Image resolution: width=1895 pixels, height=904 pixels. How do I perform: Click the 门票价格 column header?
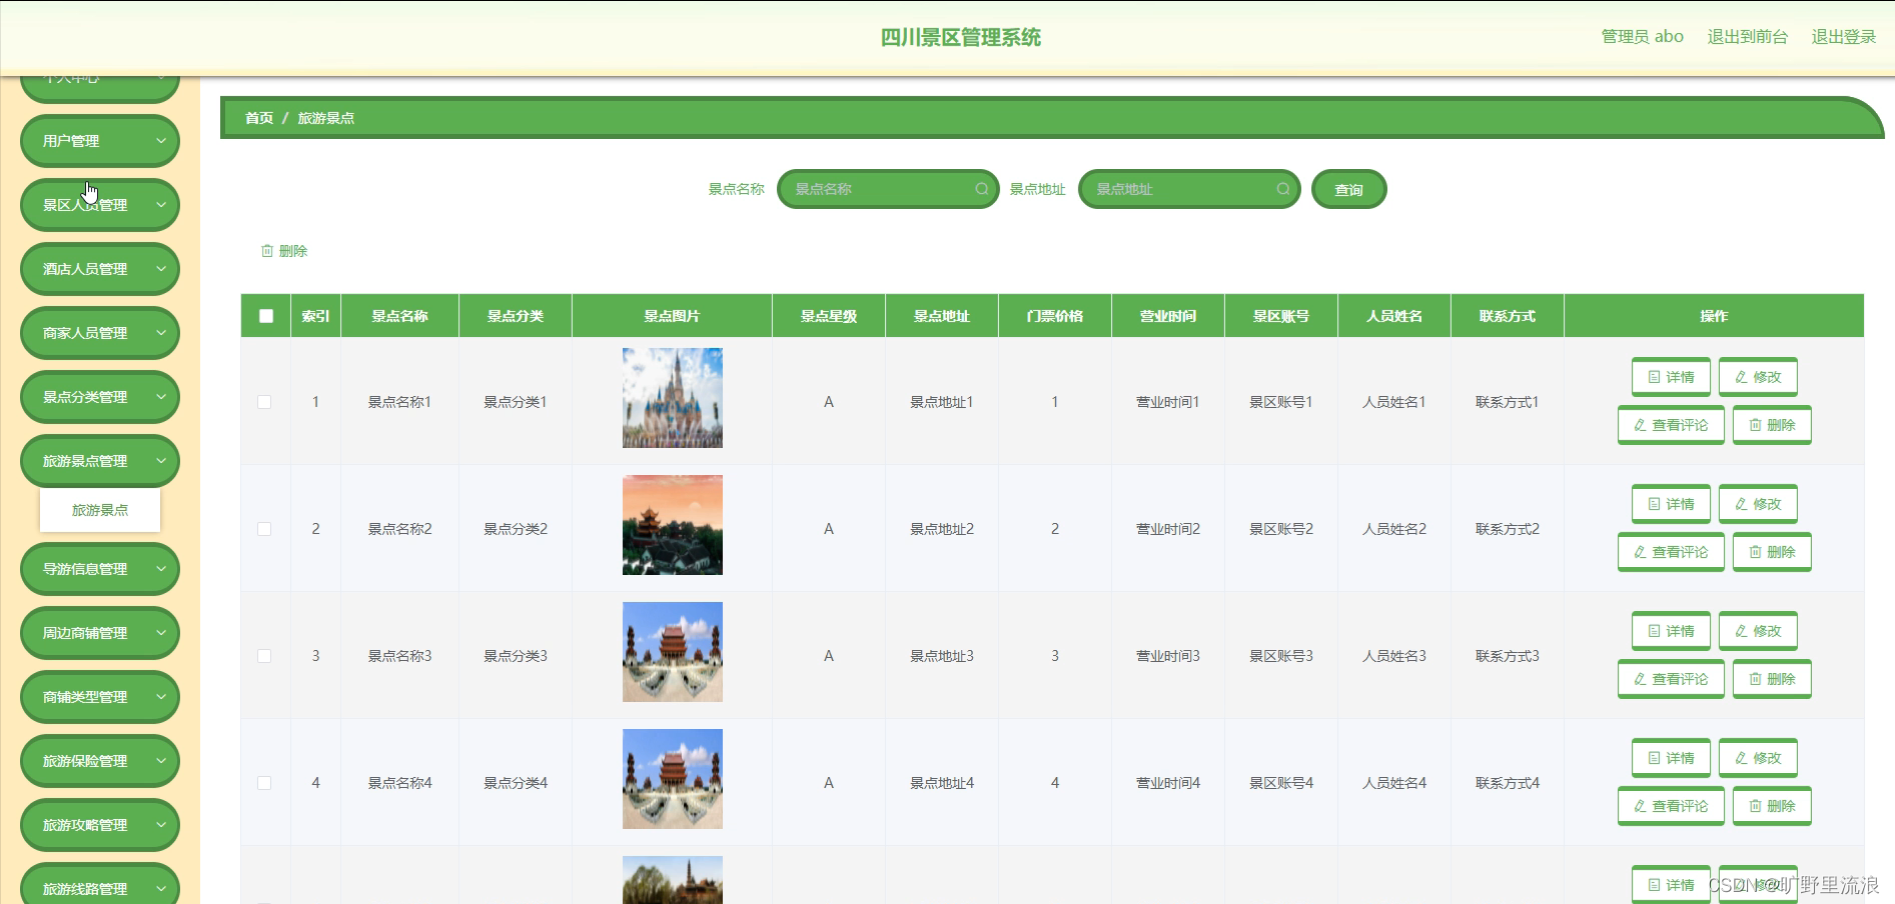click(1055, 316)
